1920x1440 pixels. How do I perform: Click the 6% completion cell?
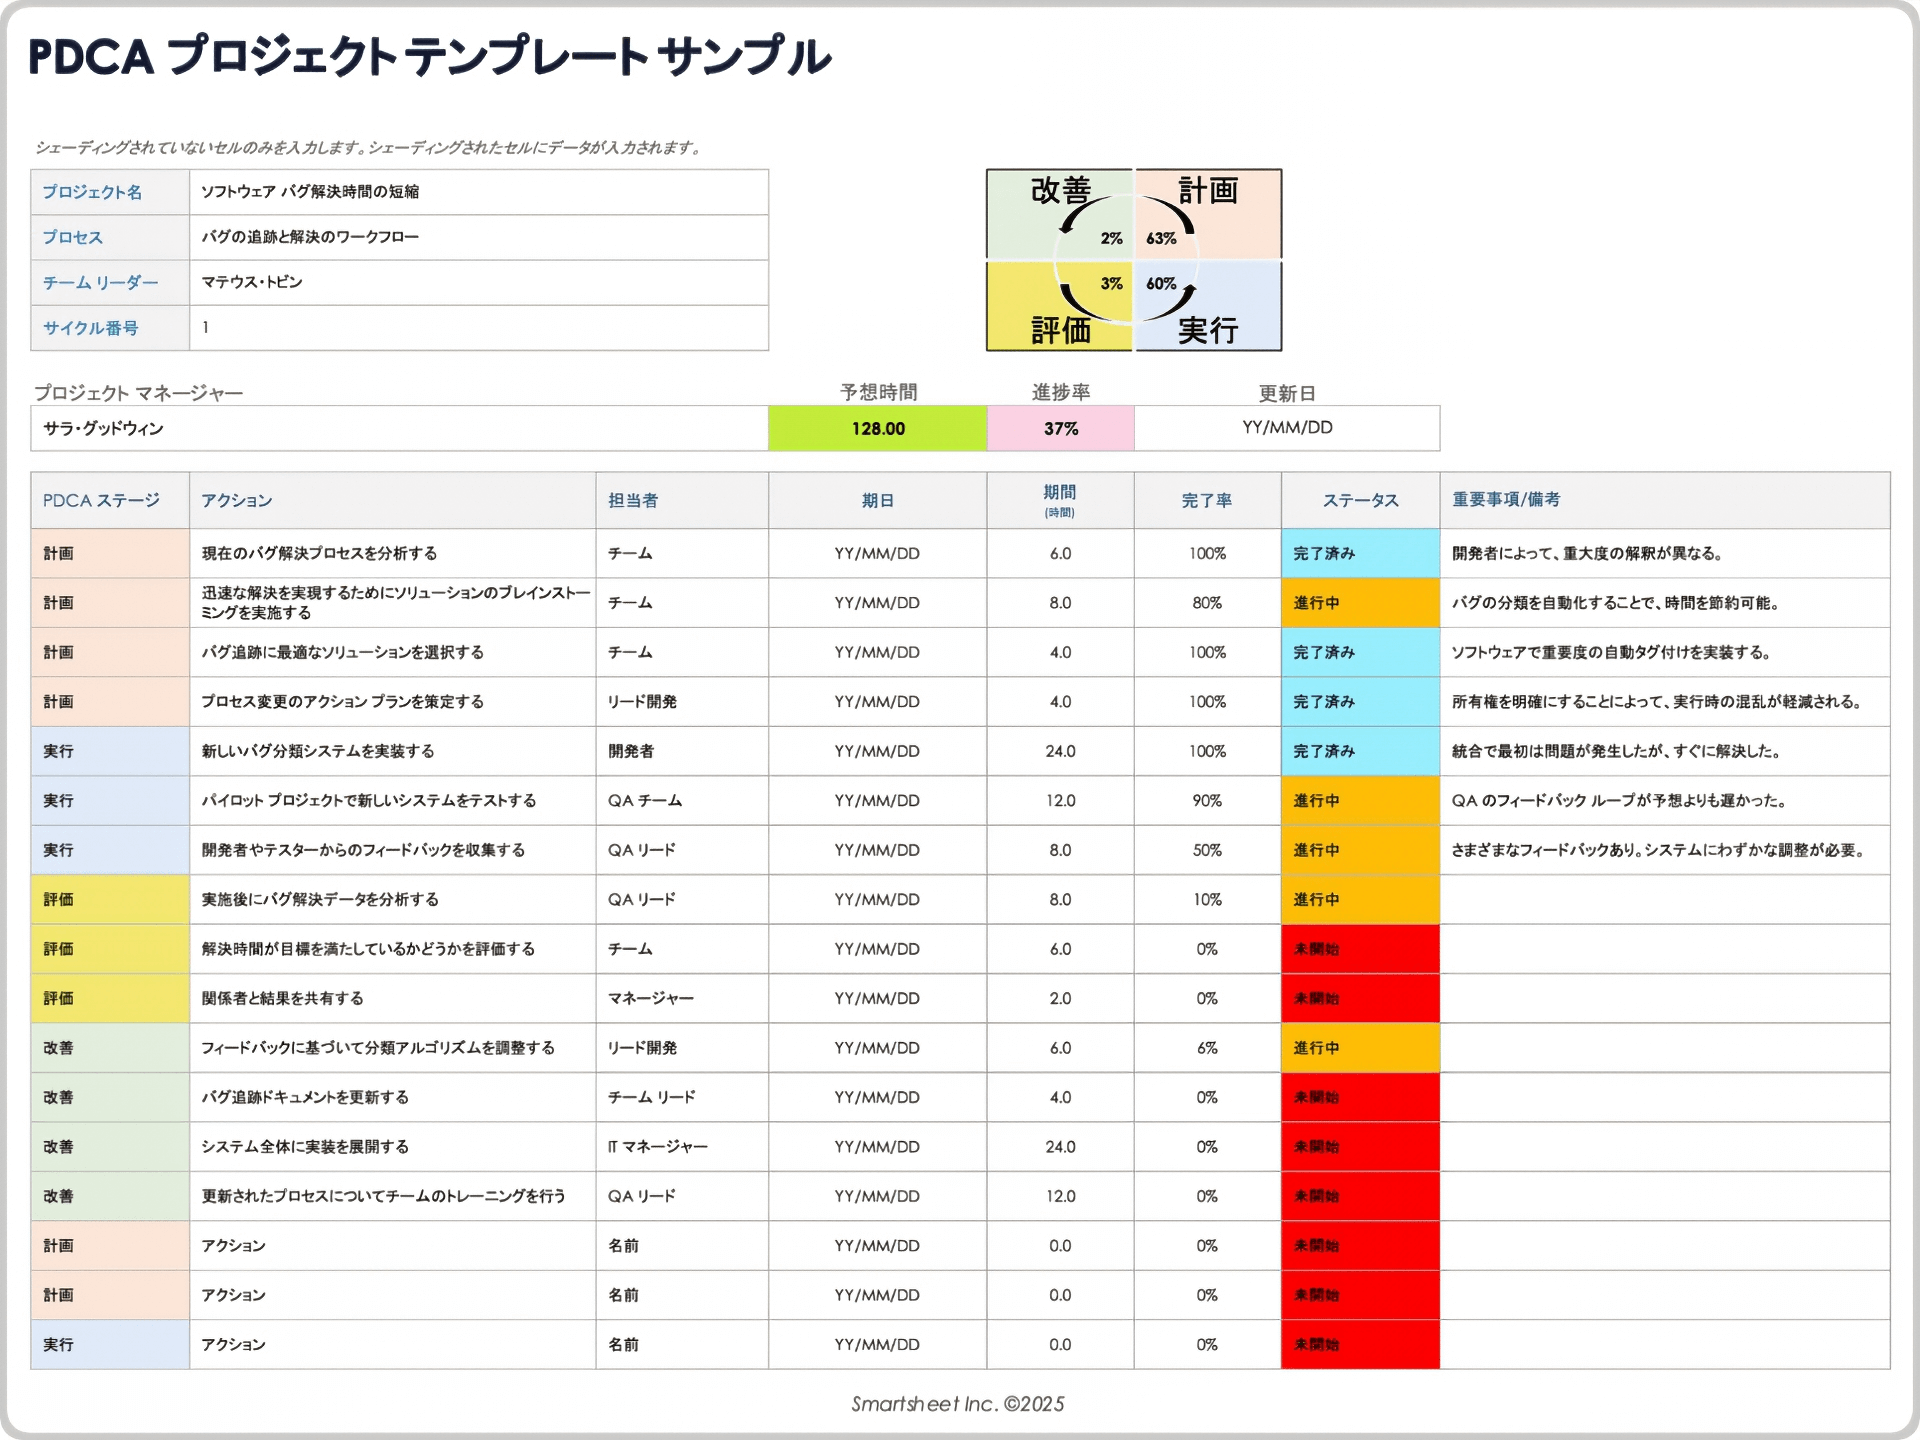click(1208, 1048)
